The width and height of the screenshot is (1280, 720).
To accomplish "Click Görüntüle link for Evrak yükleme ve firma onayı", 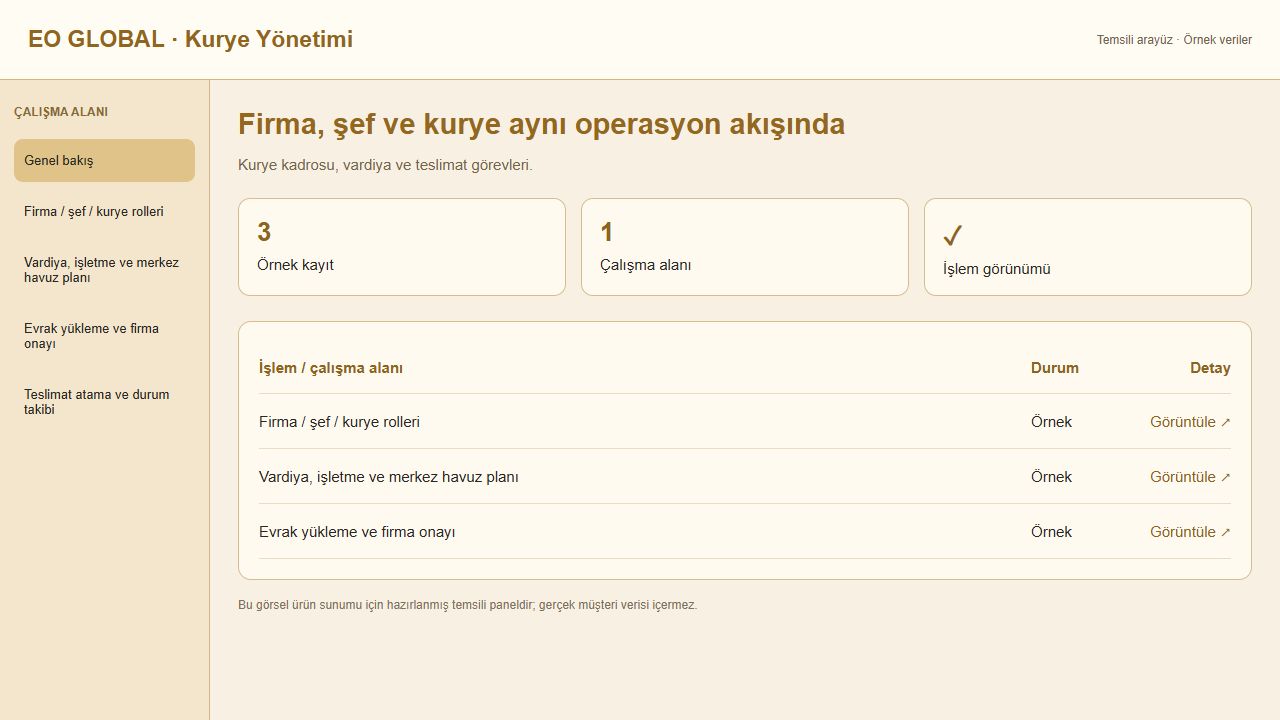I will tap(1190, 532).
